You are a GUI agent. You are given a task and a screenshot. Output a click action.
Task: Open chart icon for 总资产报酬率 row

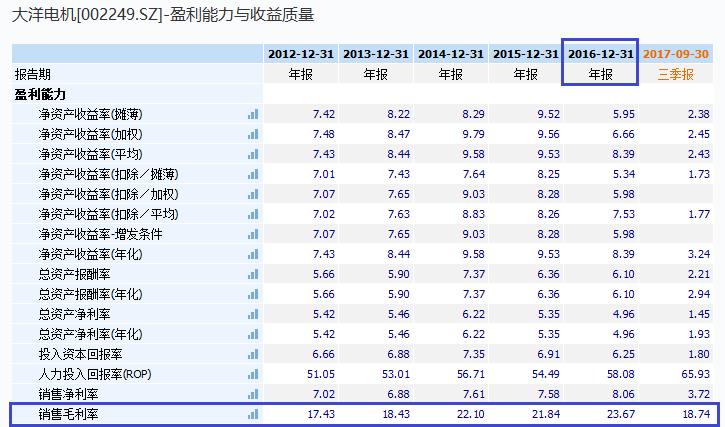click(253, 274)
